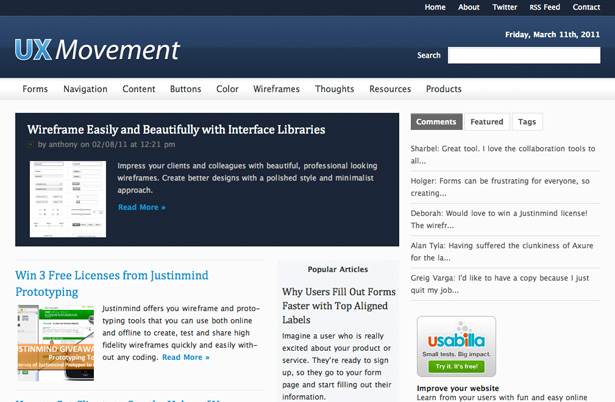
Task: Open the Wireframe Easily and Beautifully article title
Action: tap(176, 129)
